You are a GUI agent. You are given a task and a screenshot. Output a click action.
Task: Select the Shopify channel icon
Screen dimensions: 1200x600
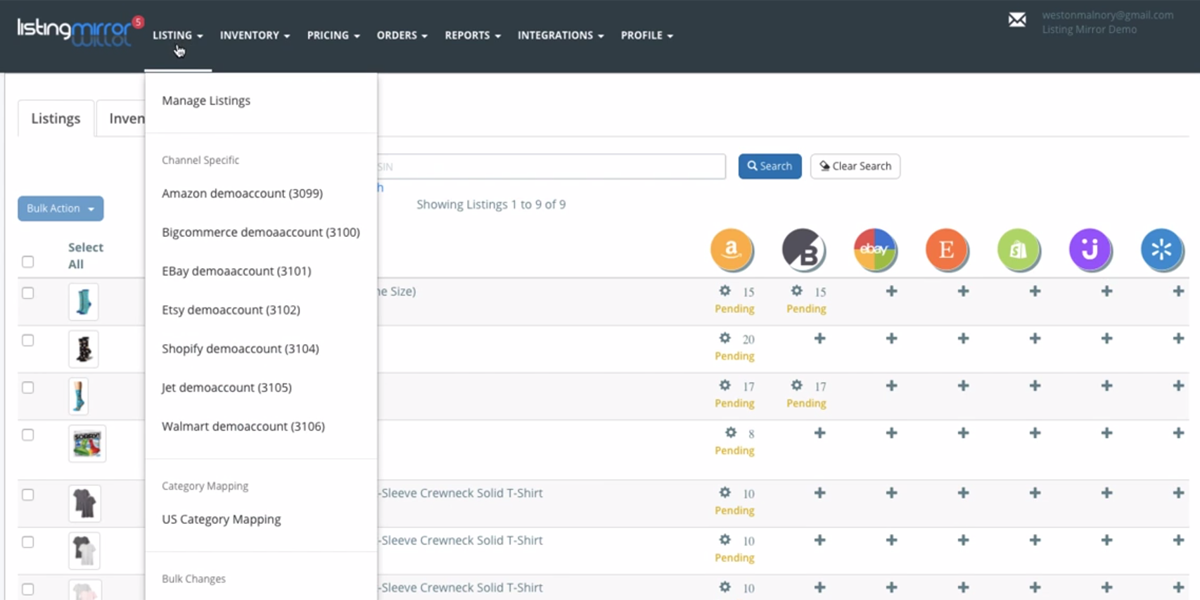[1019, 249]
